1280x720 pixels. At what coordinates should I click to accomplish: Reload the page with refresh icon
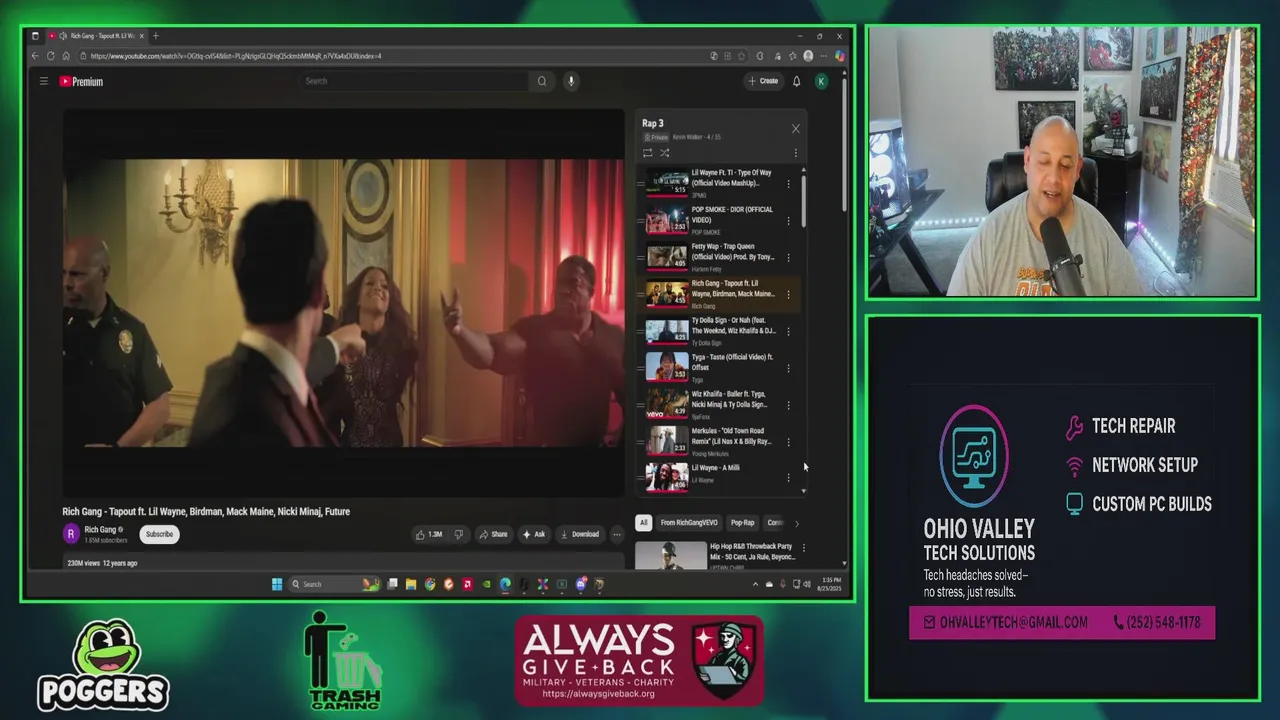pyautogui.click(x=51, y=56)
